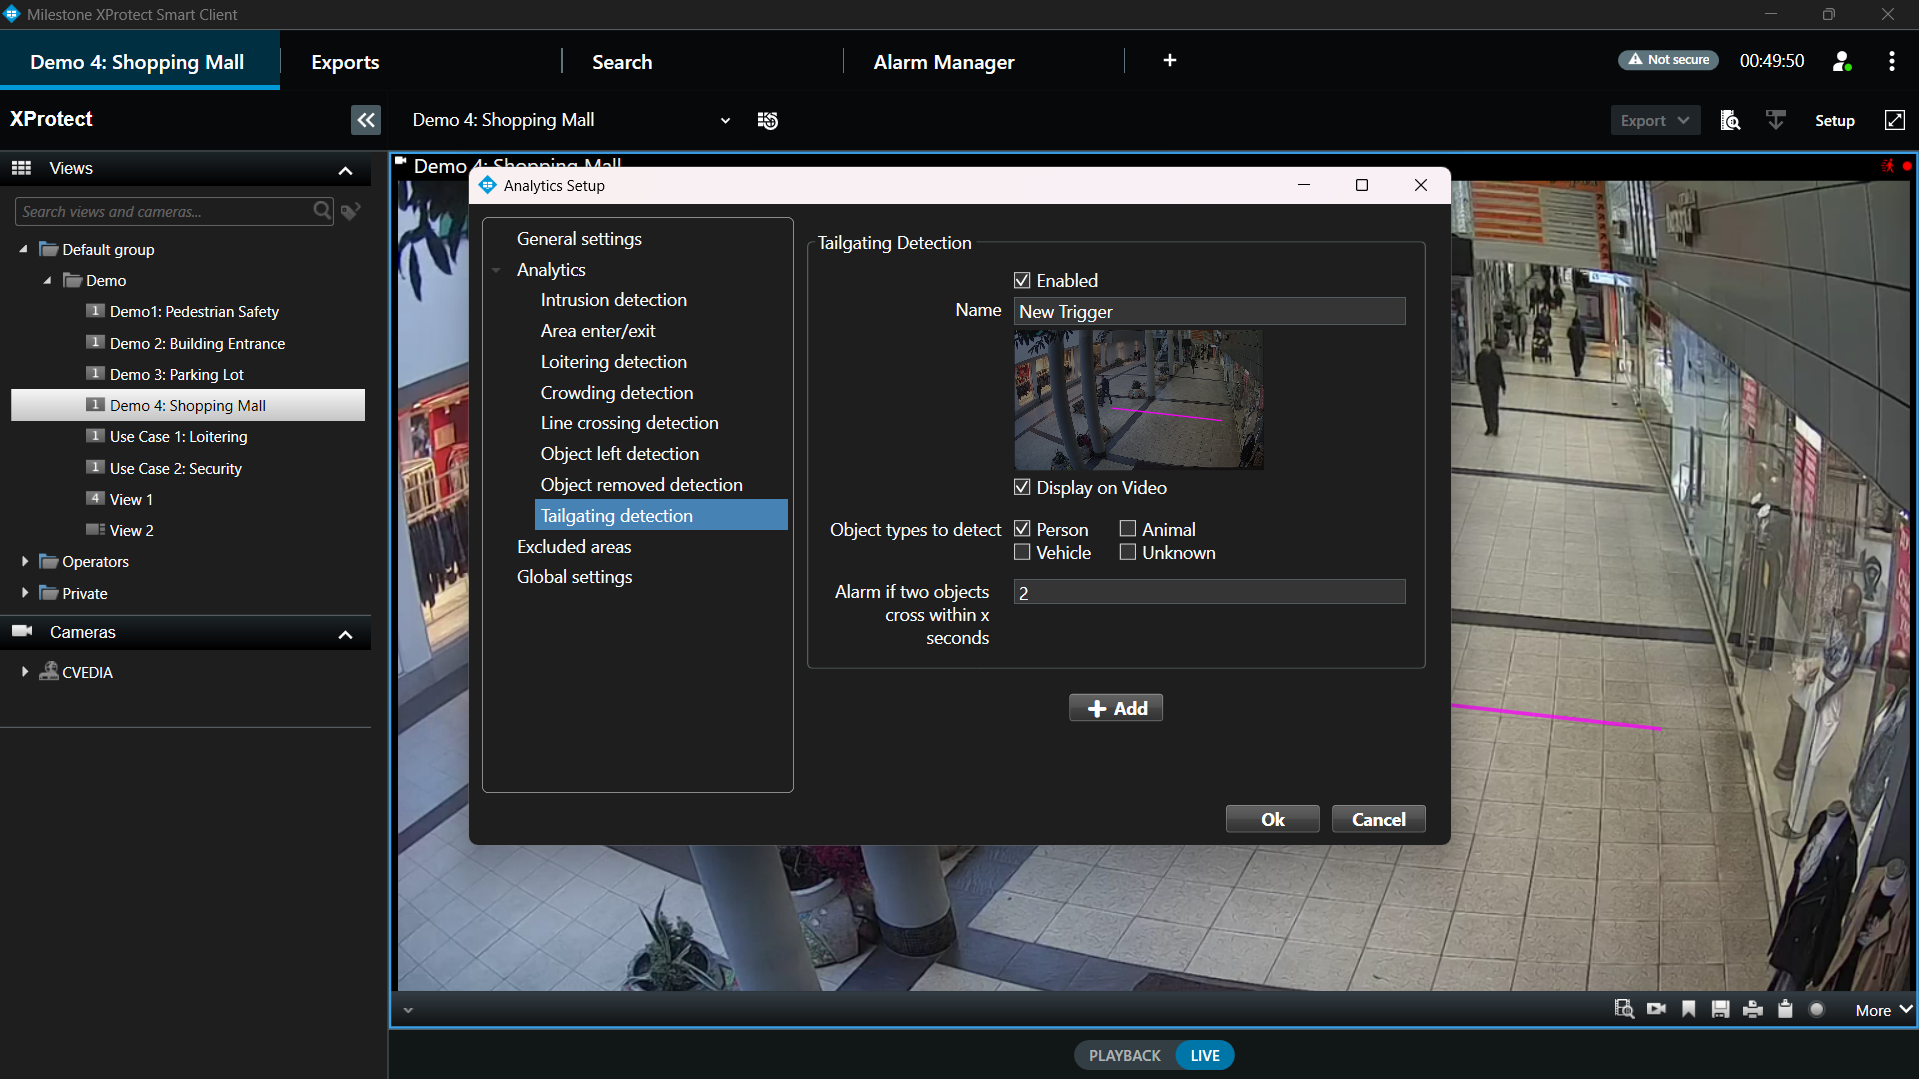Image resolution: width=1919 pixels, height=1079 pixels.
Task: Collapse the Demo folder
Action: (x=47, y=280)
